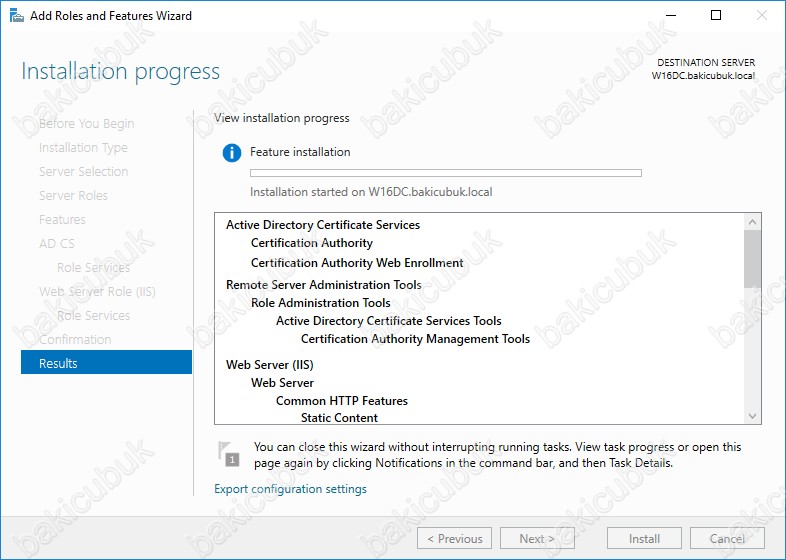The image size is (786, 560).
Task: Click the Next button
Action: pos(537,538)
